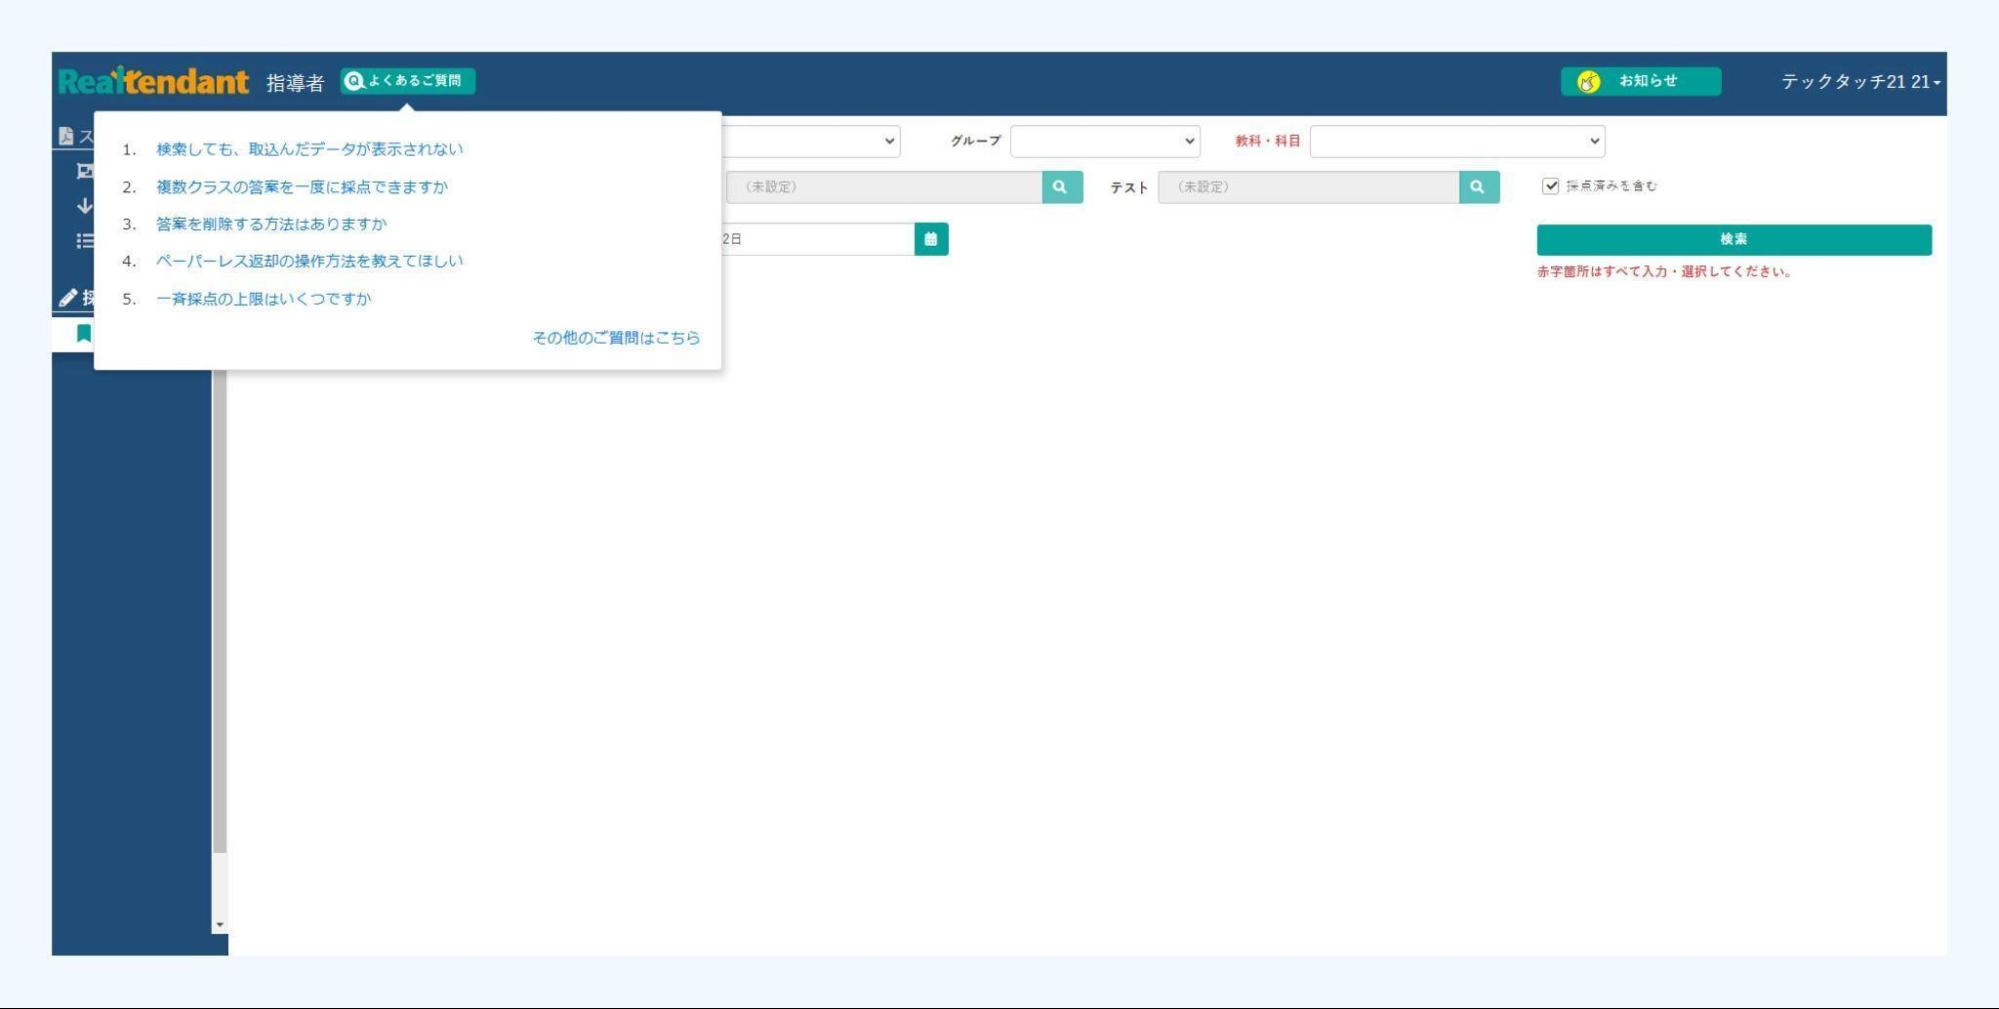The width and height of the screenshot is (1999, 1009).
Task: Click the テスト (未設定) input field
Action: (1308, 187)
